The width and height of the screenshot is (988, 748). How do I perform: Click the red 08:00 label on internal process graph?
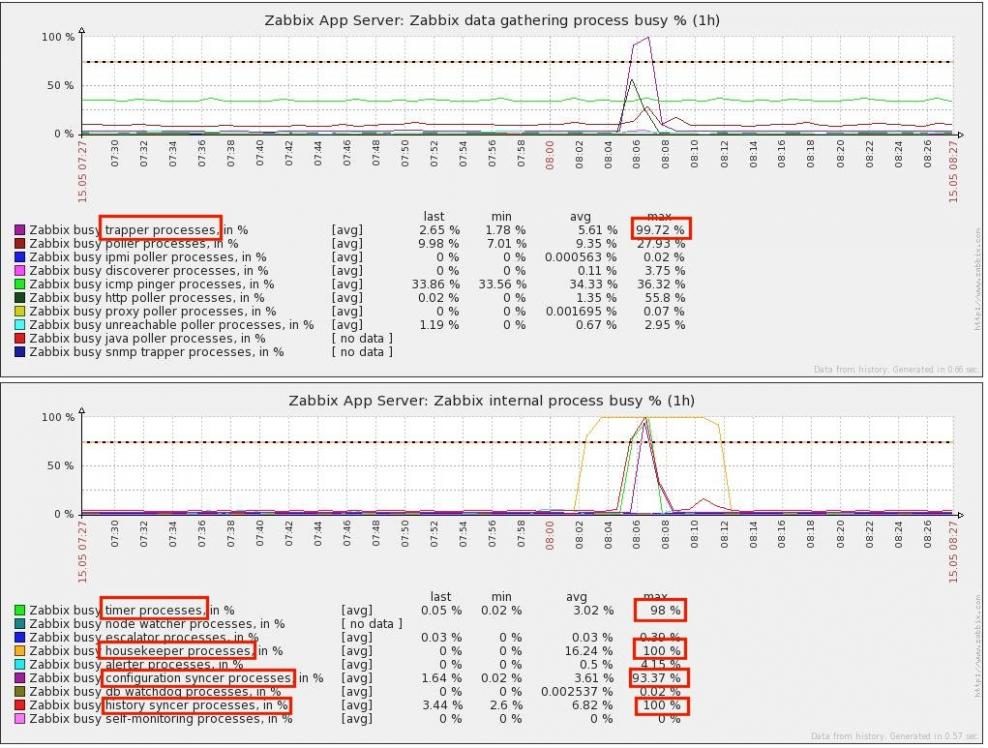point(549,535)
